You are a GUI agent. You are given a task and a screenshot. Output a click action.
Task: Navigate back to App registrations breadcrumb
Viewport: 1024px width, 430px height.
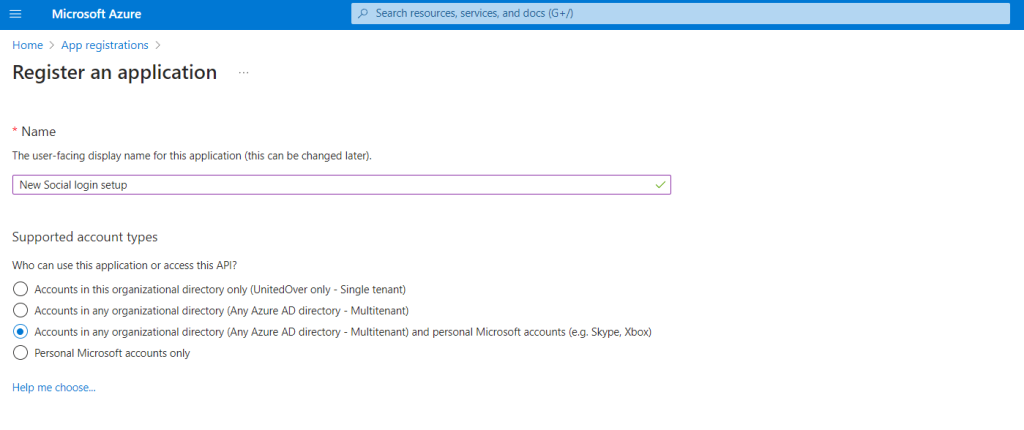tap(104, 45)
